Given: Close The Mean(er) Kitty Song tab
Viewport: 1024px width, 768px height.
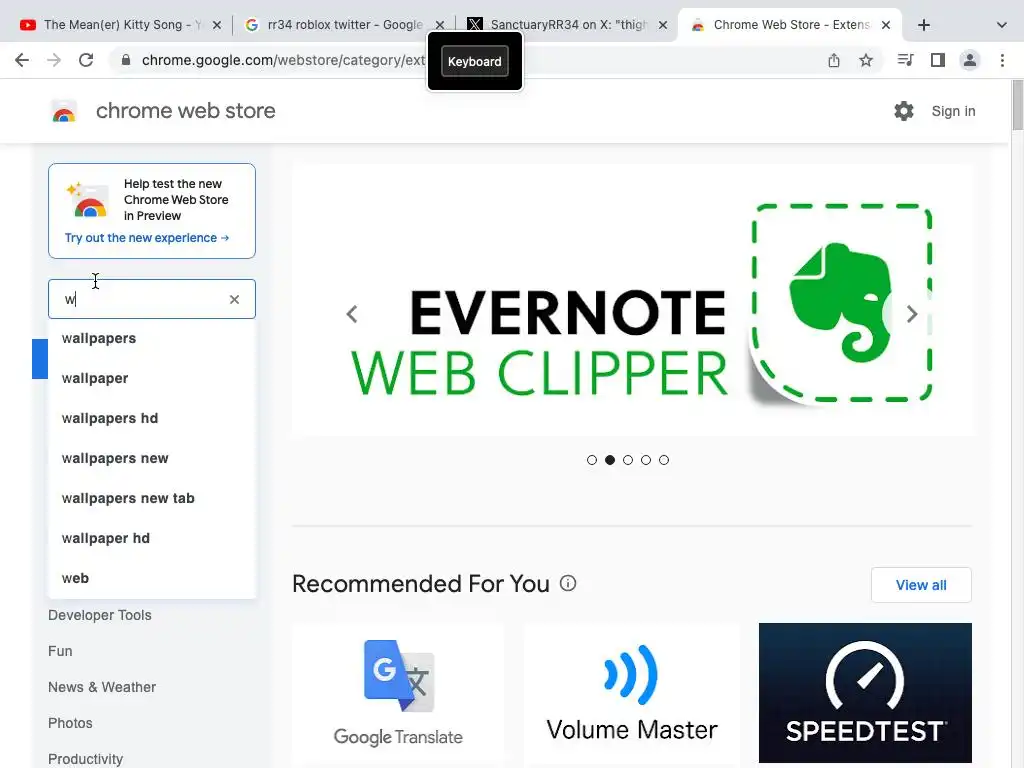Looking at the screenshot, I should pyautogui.click(x=217, y=25).
